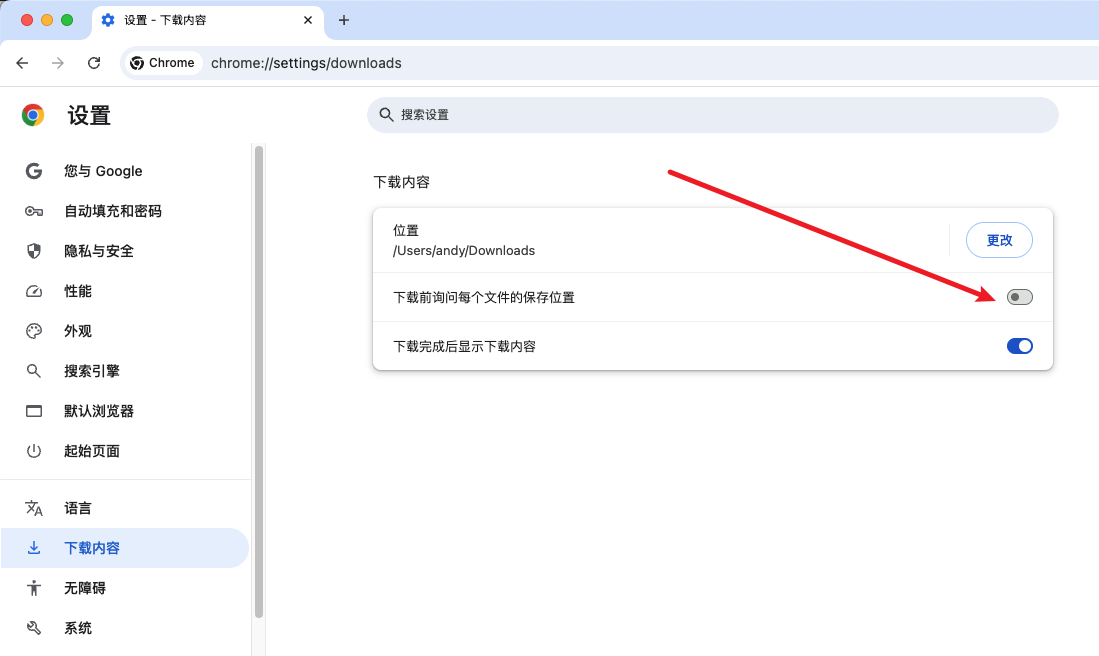The image size is (1099, 656).
Task: Click the Chrome logo beside 设置 title
Action: (33, 115)
